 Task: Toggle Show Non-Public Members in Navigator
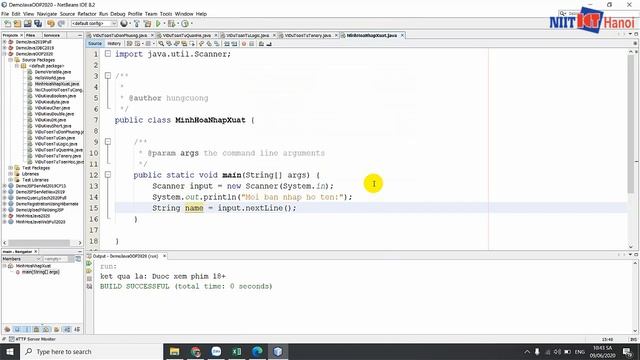click(x=37, y=329)
